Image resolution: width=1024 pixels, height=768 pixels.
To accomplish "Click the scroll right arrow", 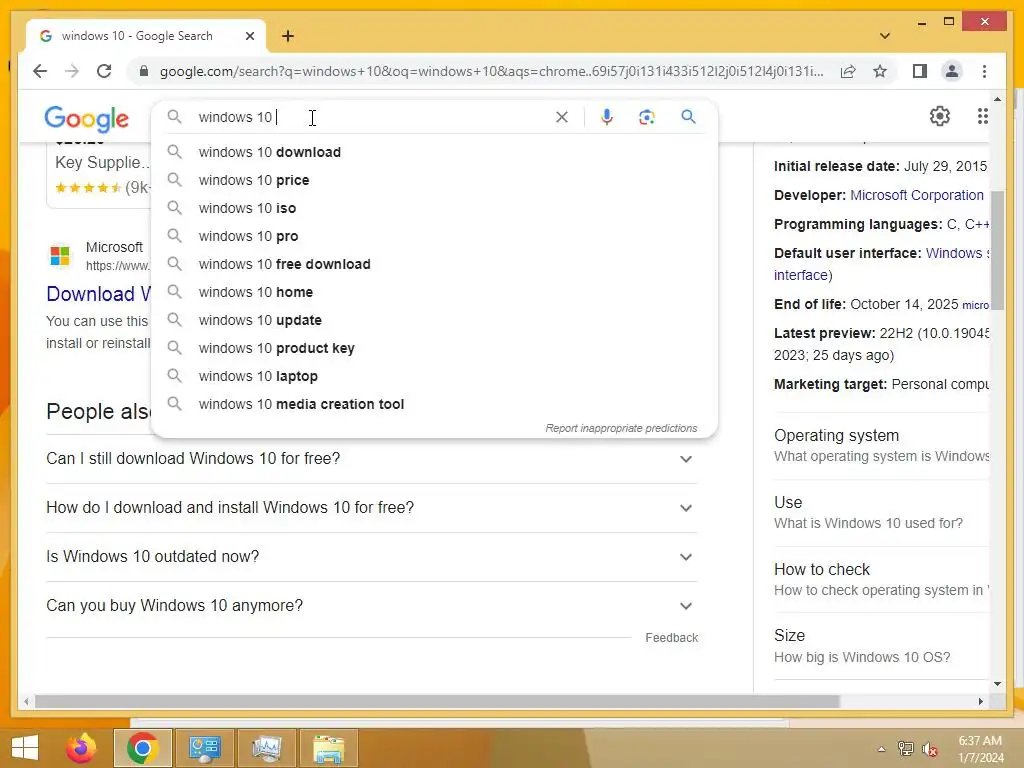I will 980,701.
